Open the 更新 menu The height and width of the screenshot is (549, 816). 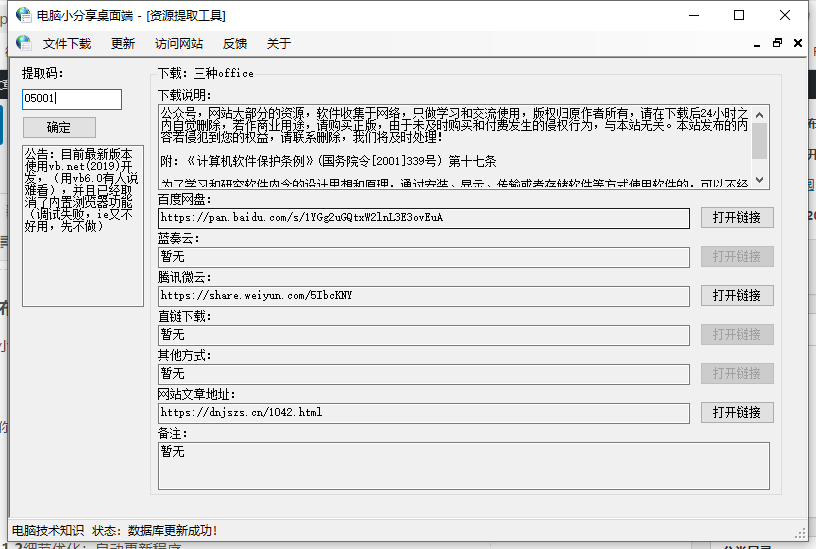click(123, 44)
